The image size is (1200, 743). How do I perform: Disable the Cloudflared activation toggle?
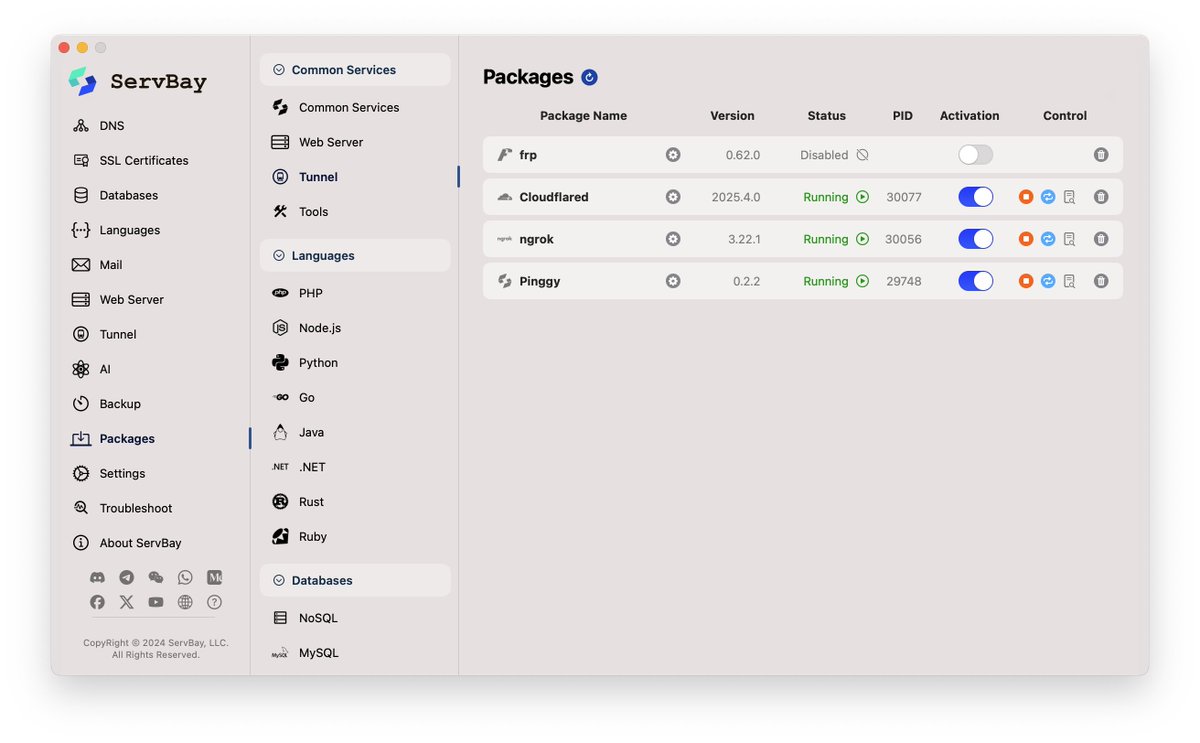(975, 197)
